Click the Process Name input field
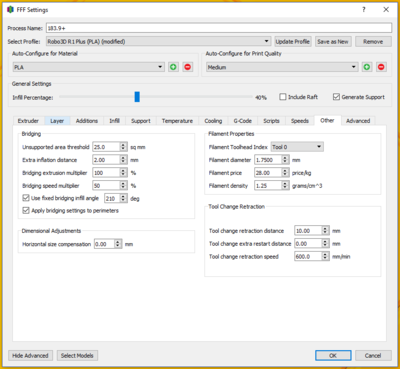400x369 pixels. (x=219, y=28)
